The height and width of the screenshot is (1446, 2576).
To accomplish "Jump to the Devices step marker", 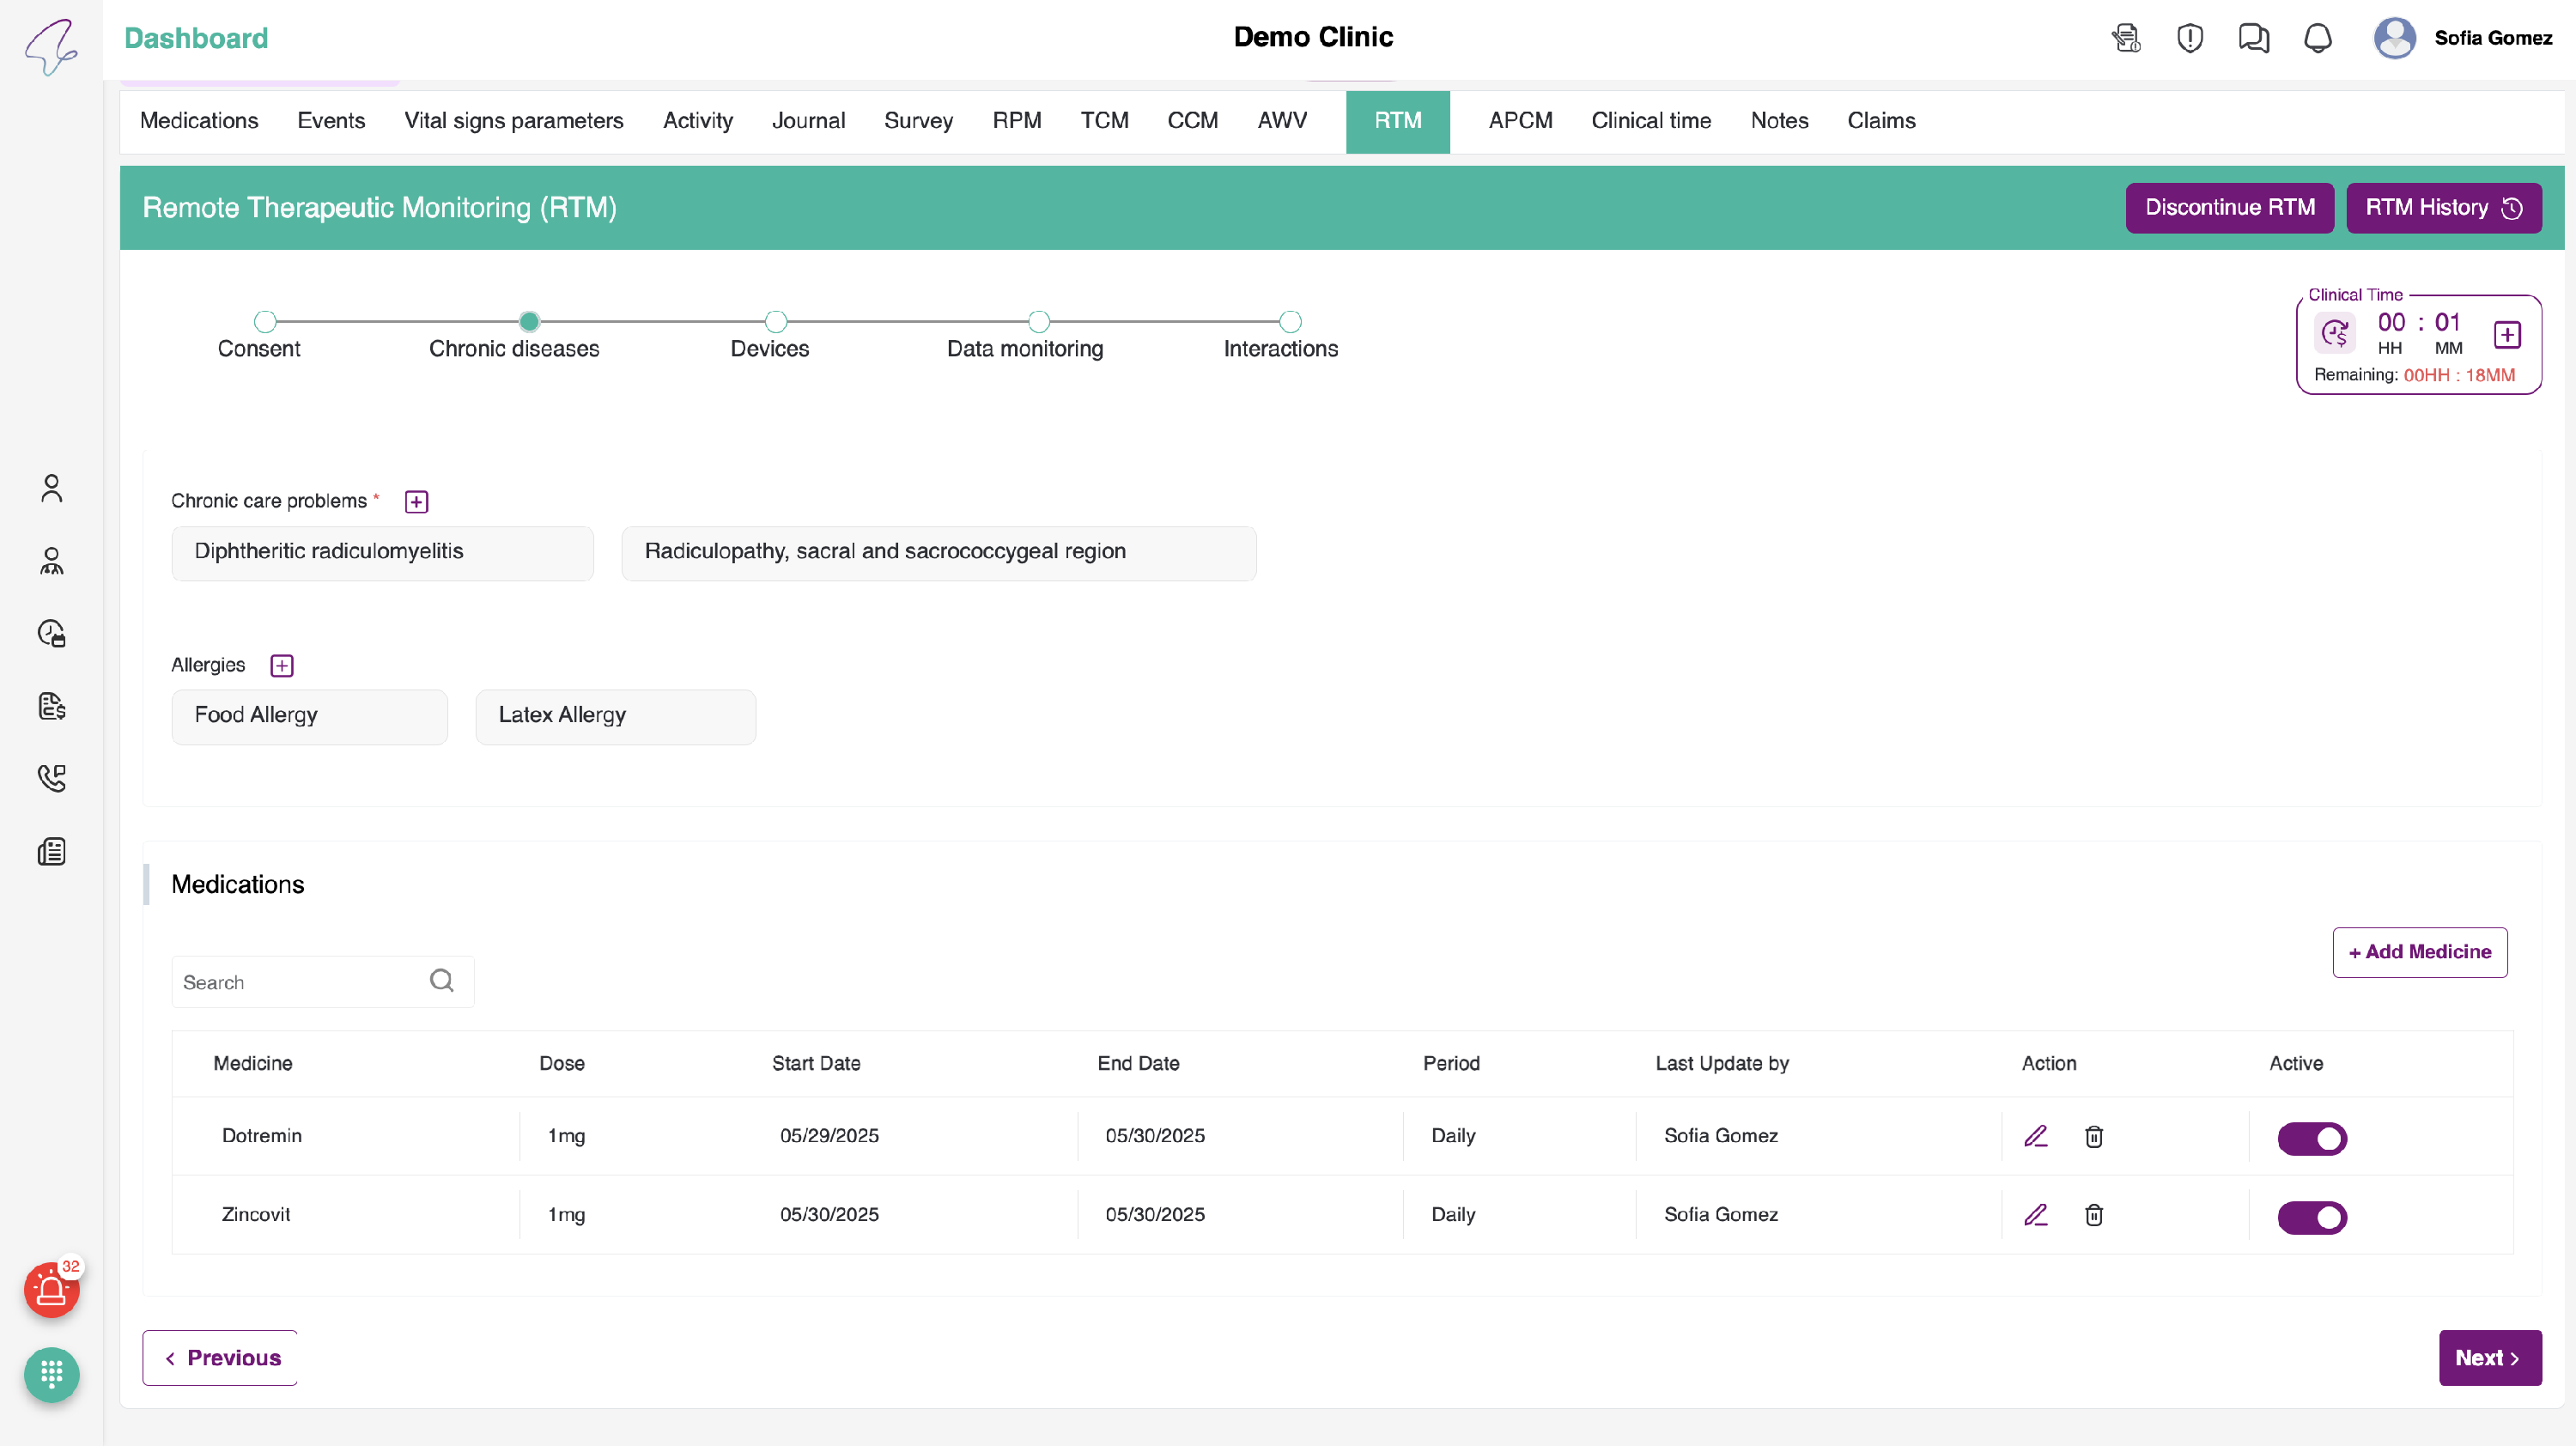I will (x=775, y=322).
